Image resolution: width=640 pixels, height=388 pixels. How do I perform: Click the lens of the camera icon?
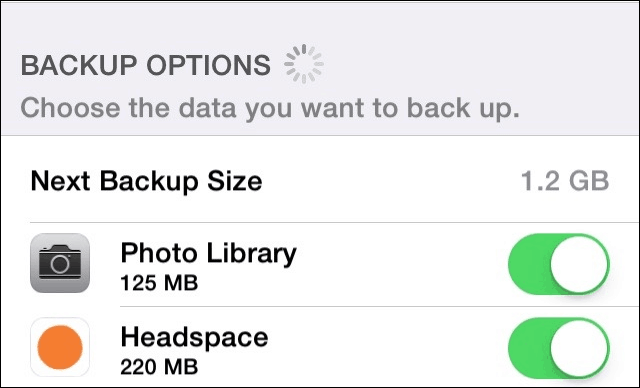(60, 265)
